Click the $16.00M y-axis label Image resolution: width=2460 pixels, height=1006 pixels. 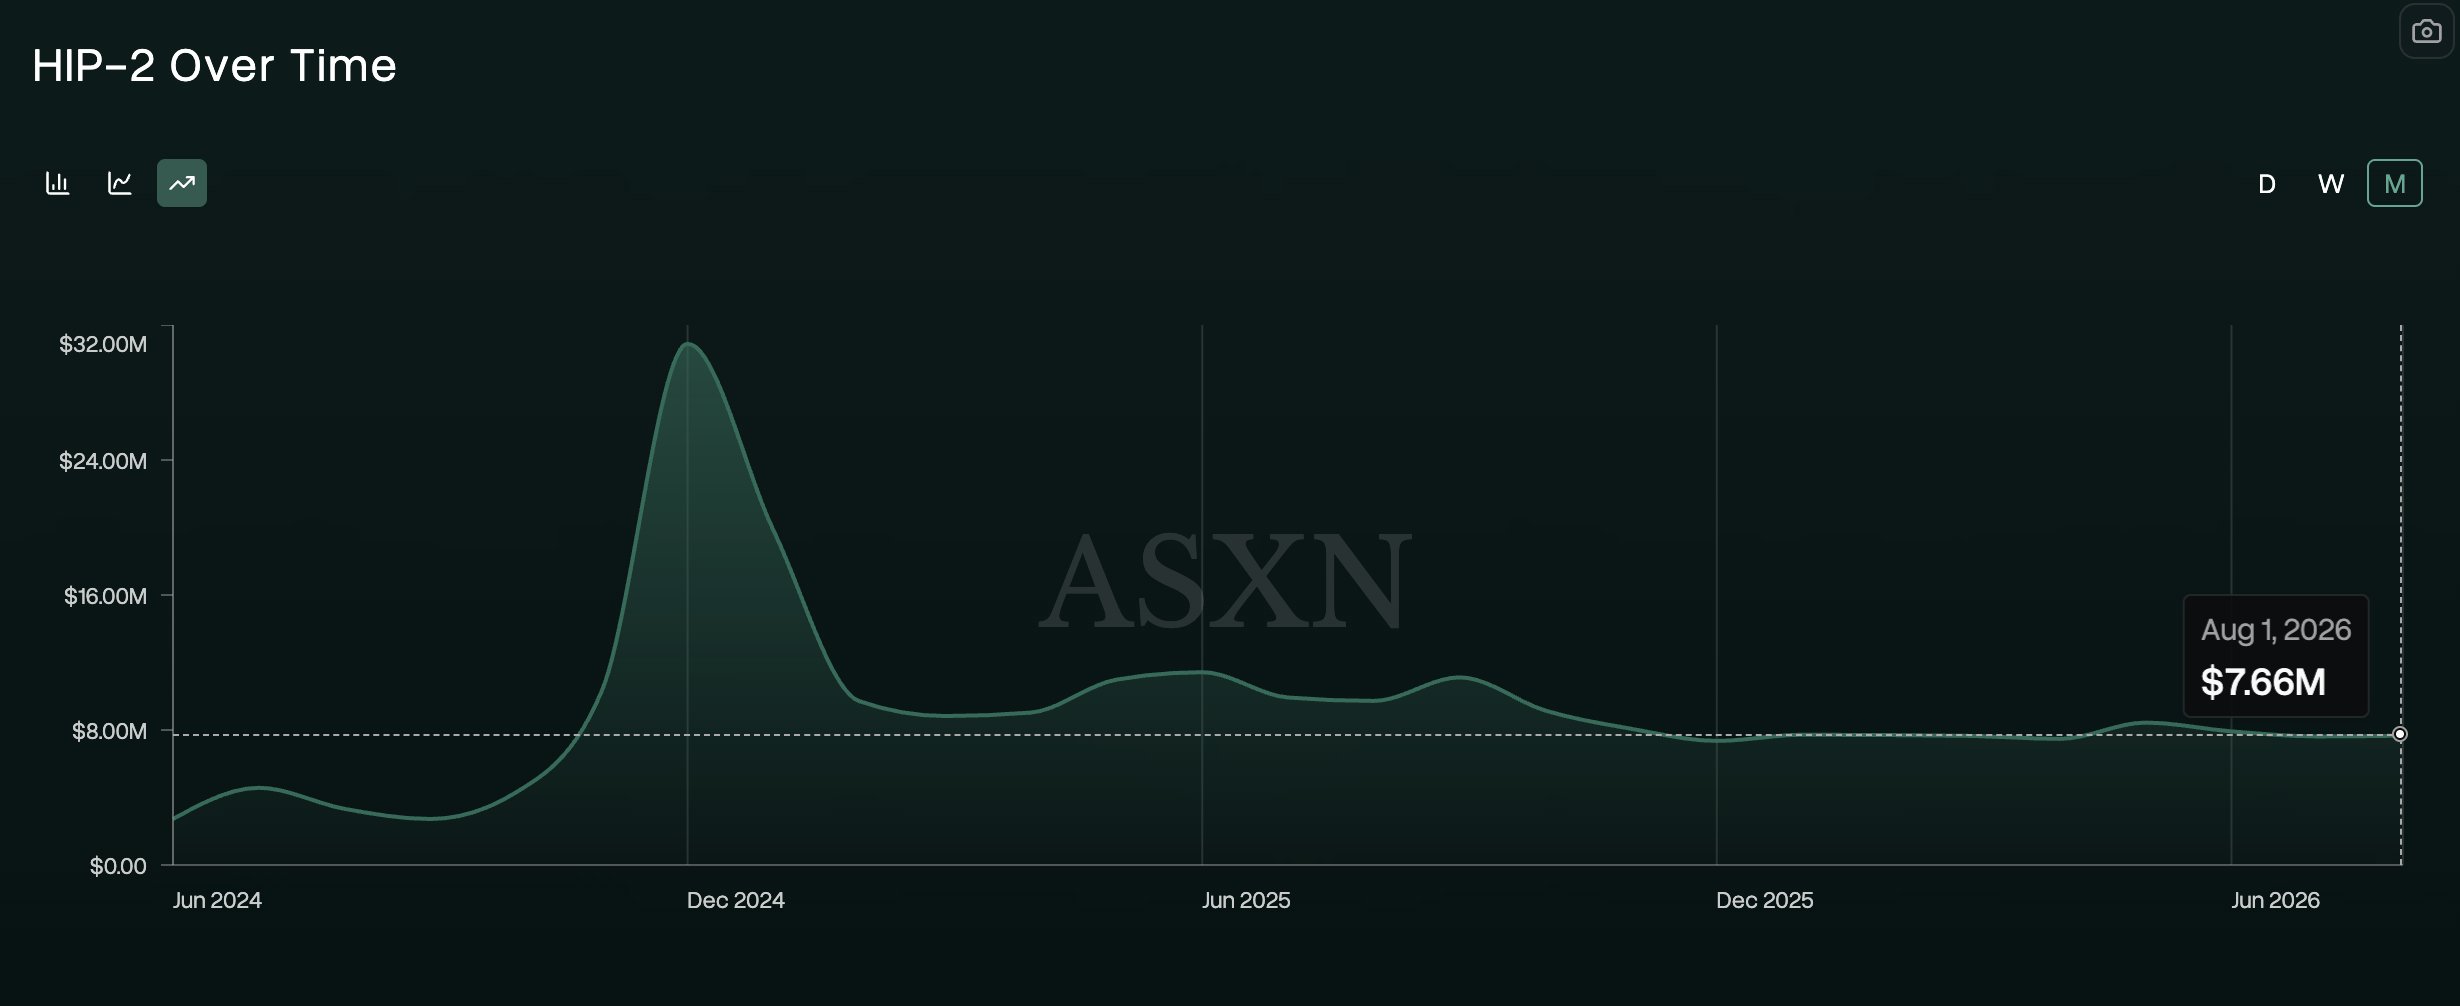pyautogui.click(x=105, y=596)
